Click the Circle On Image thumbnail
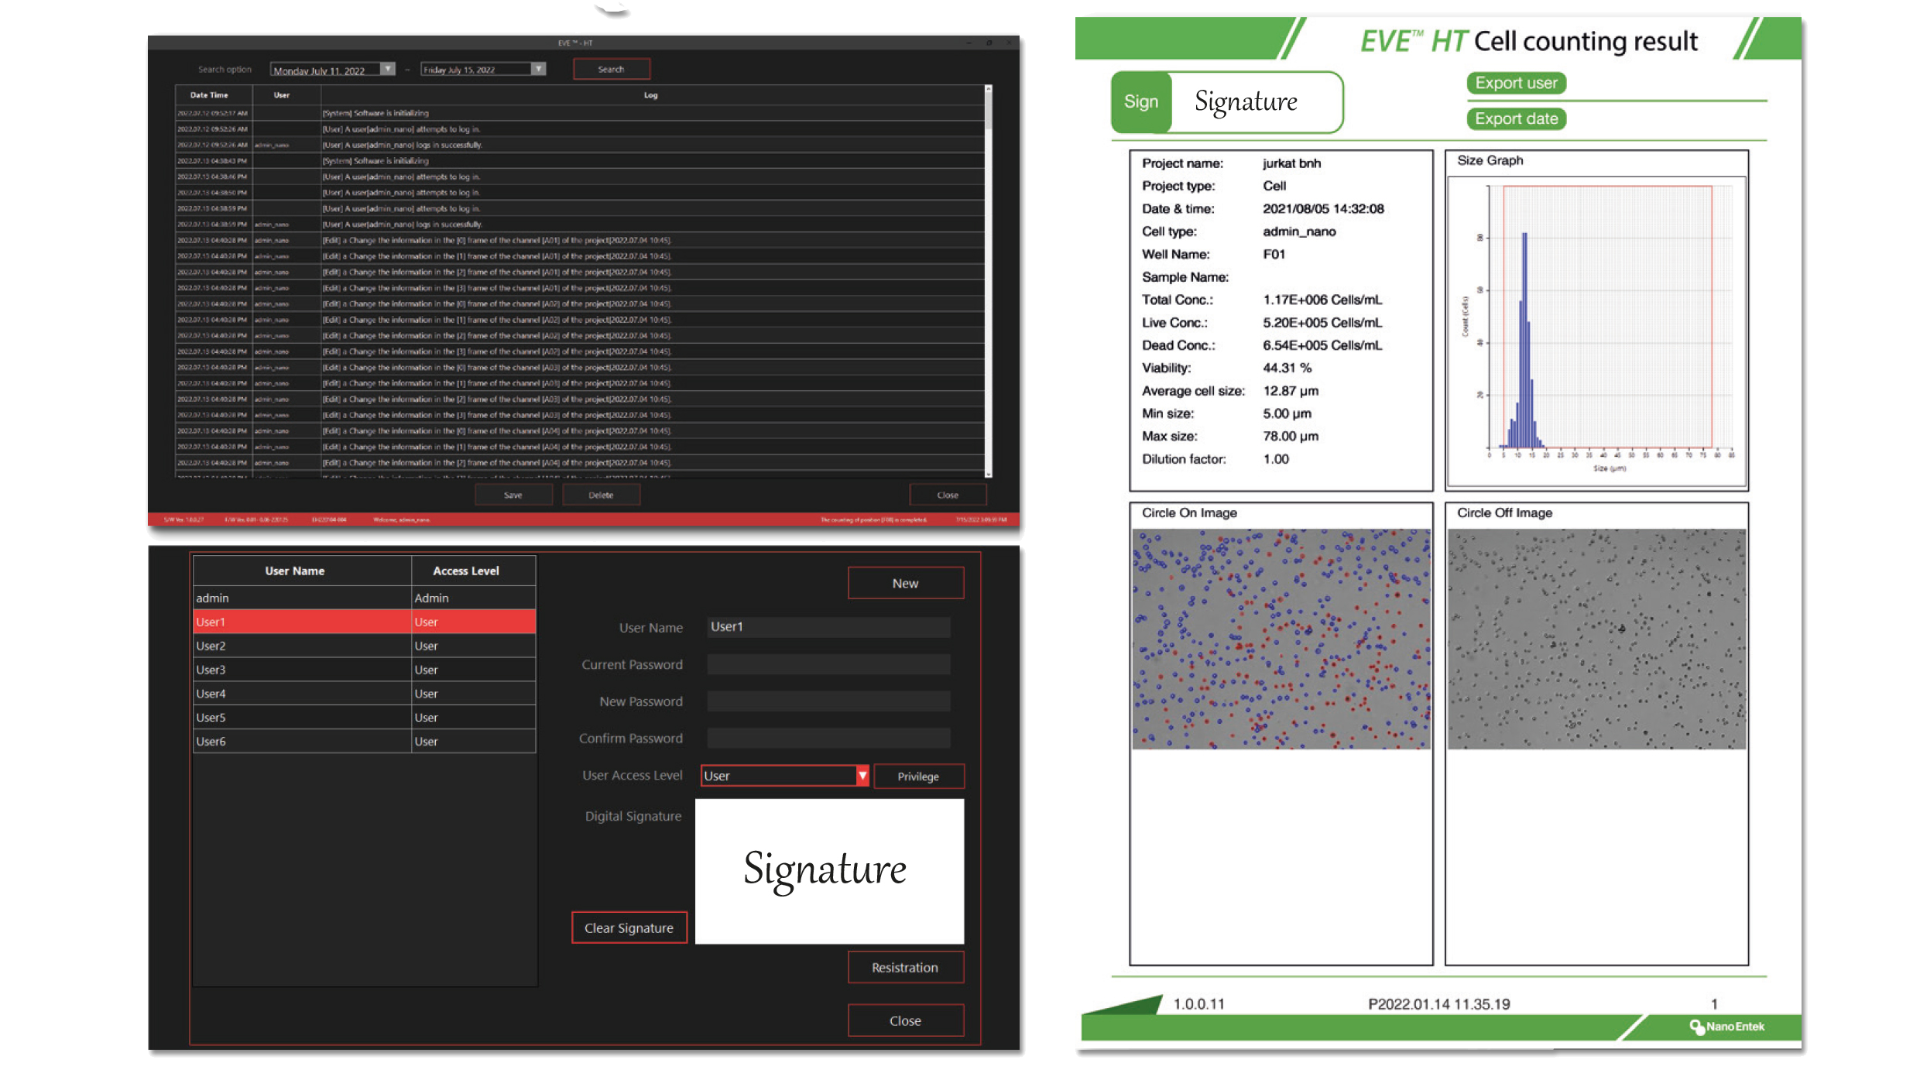This screenshot has width=1920, height=1085. click(x=1281, y=639)
